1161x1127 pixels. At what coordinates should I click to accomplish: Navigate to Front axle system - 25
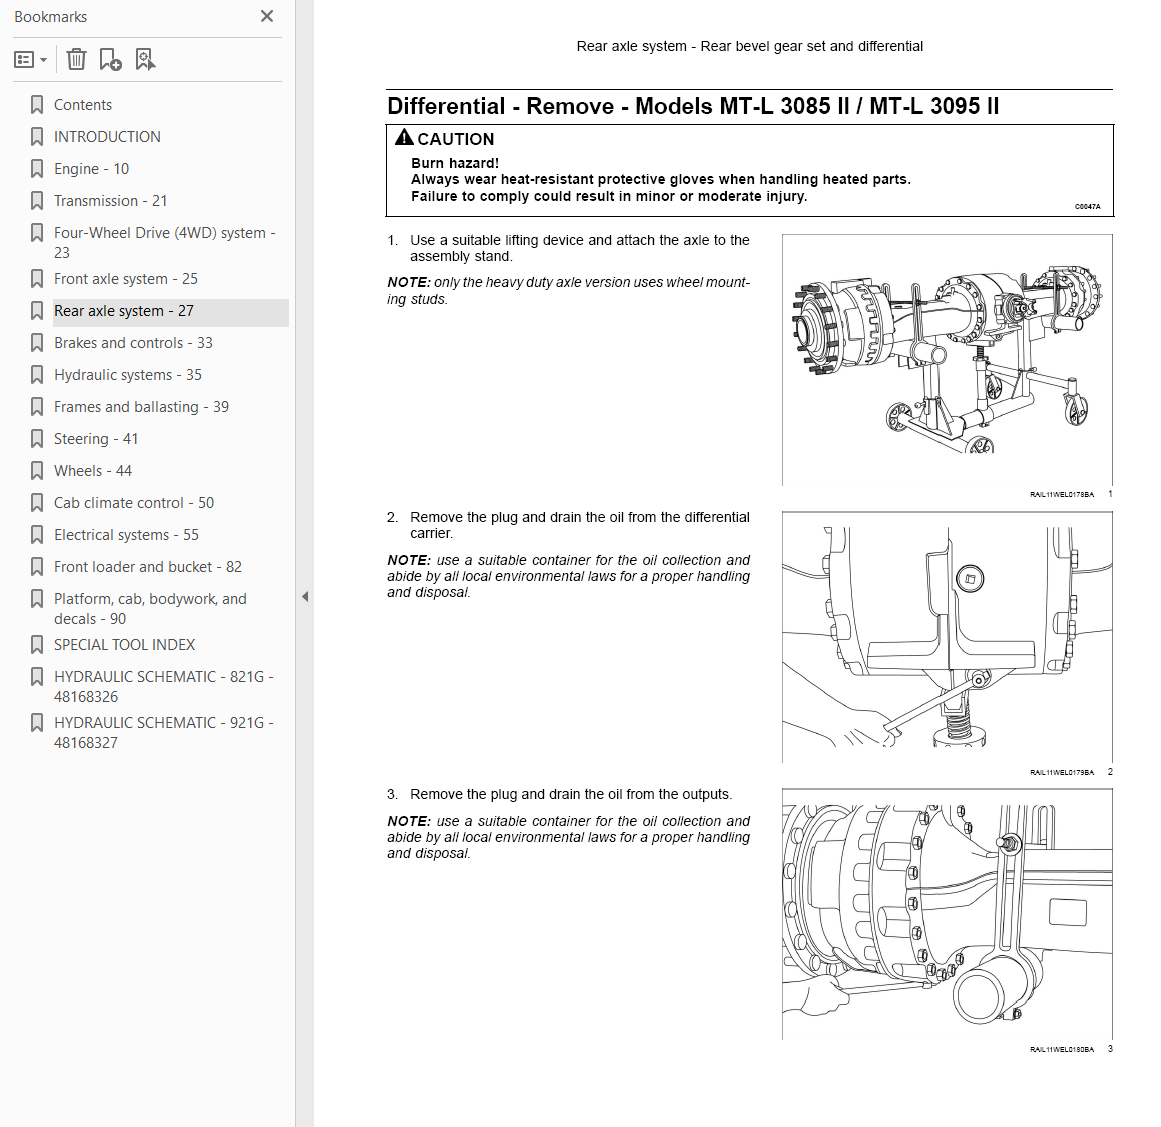click(126, 279)
